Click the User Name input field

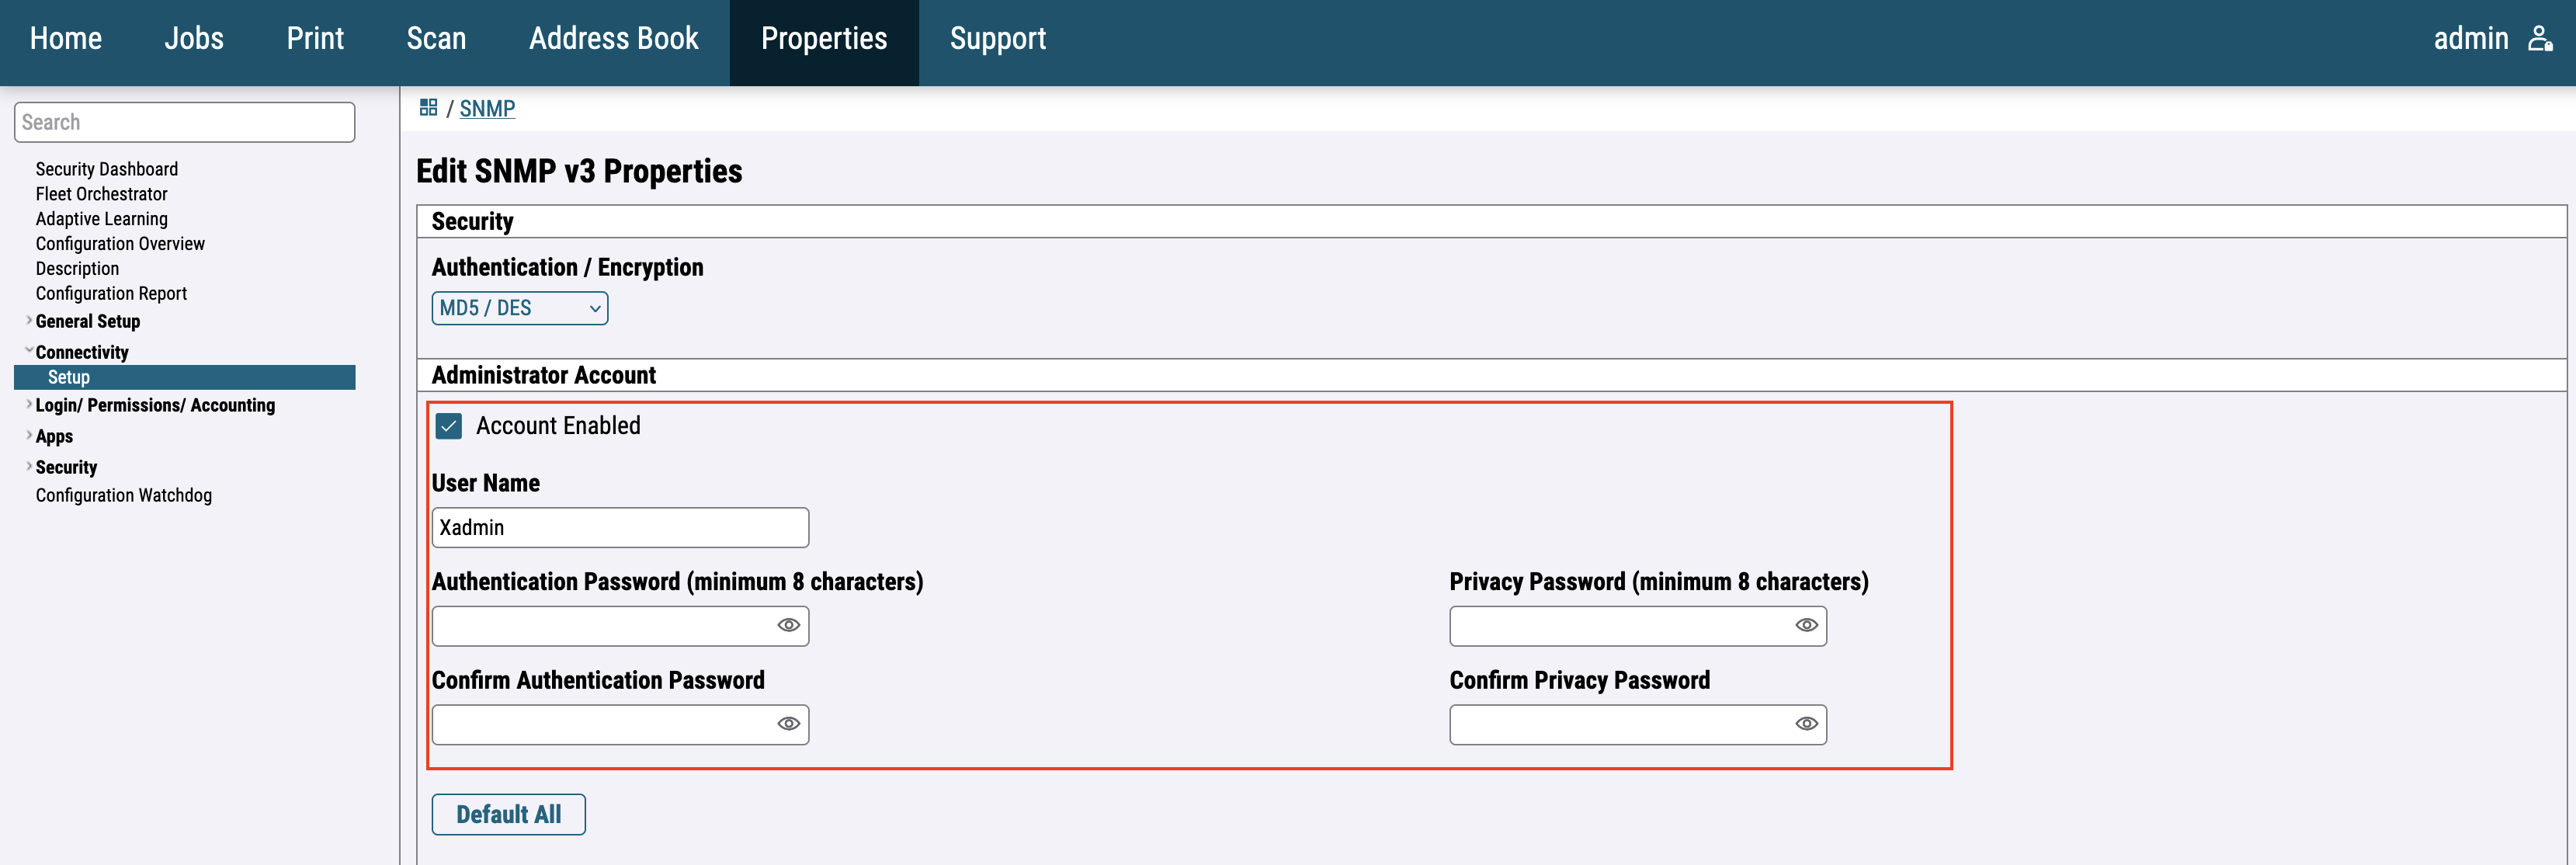(x=619, y=527)
